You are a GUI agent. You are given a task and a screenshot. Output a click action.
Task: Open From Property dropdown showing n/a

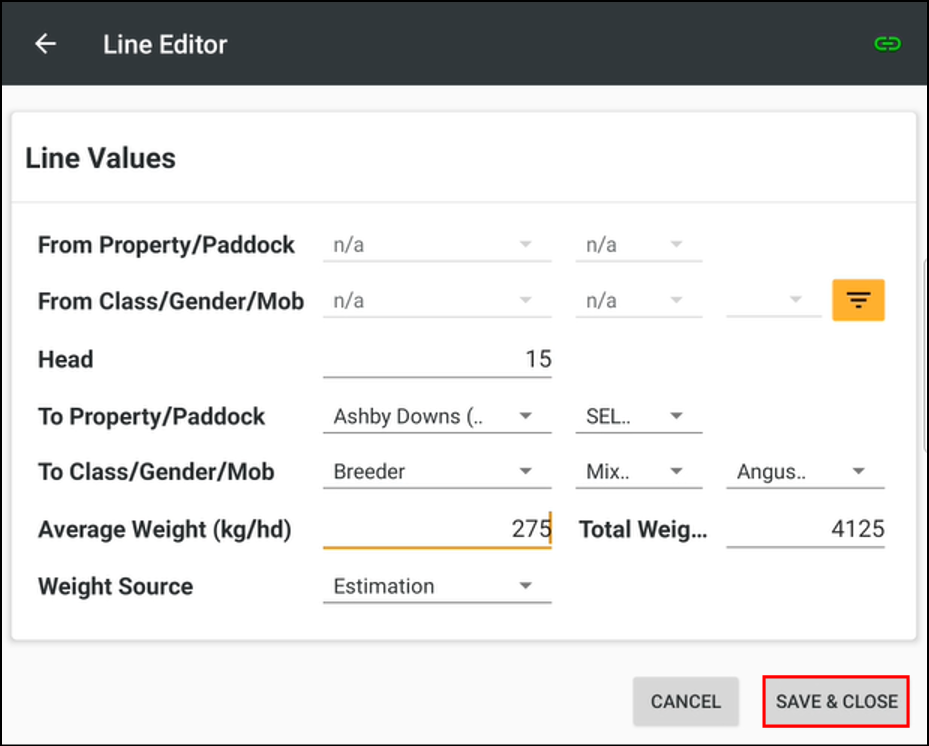point(436,246)
